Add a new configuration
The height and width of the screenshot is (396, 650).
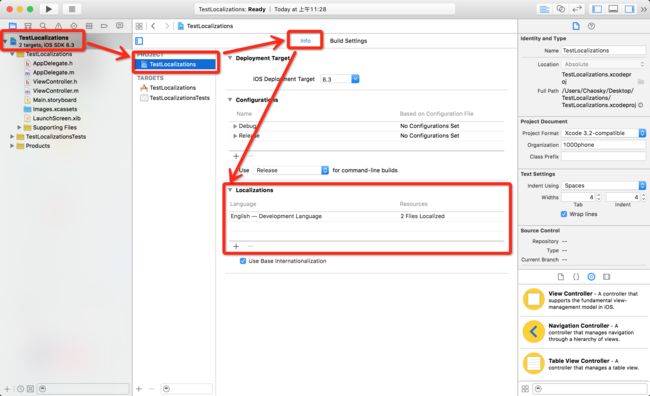(236, 156)
